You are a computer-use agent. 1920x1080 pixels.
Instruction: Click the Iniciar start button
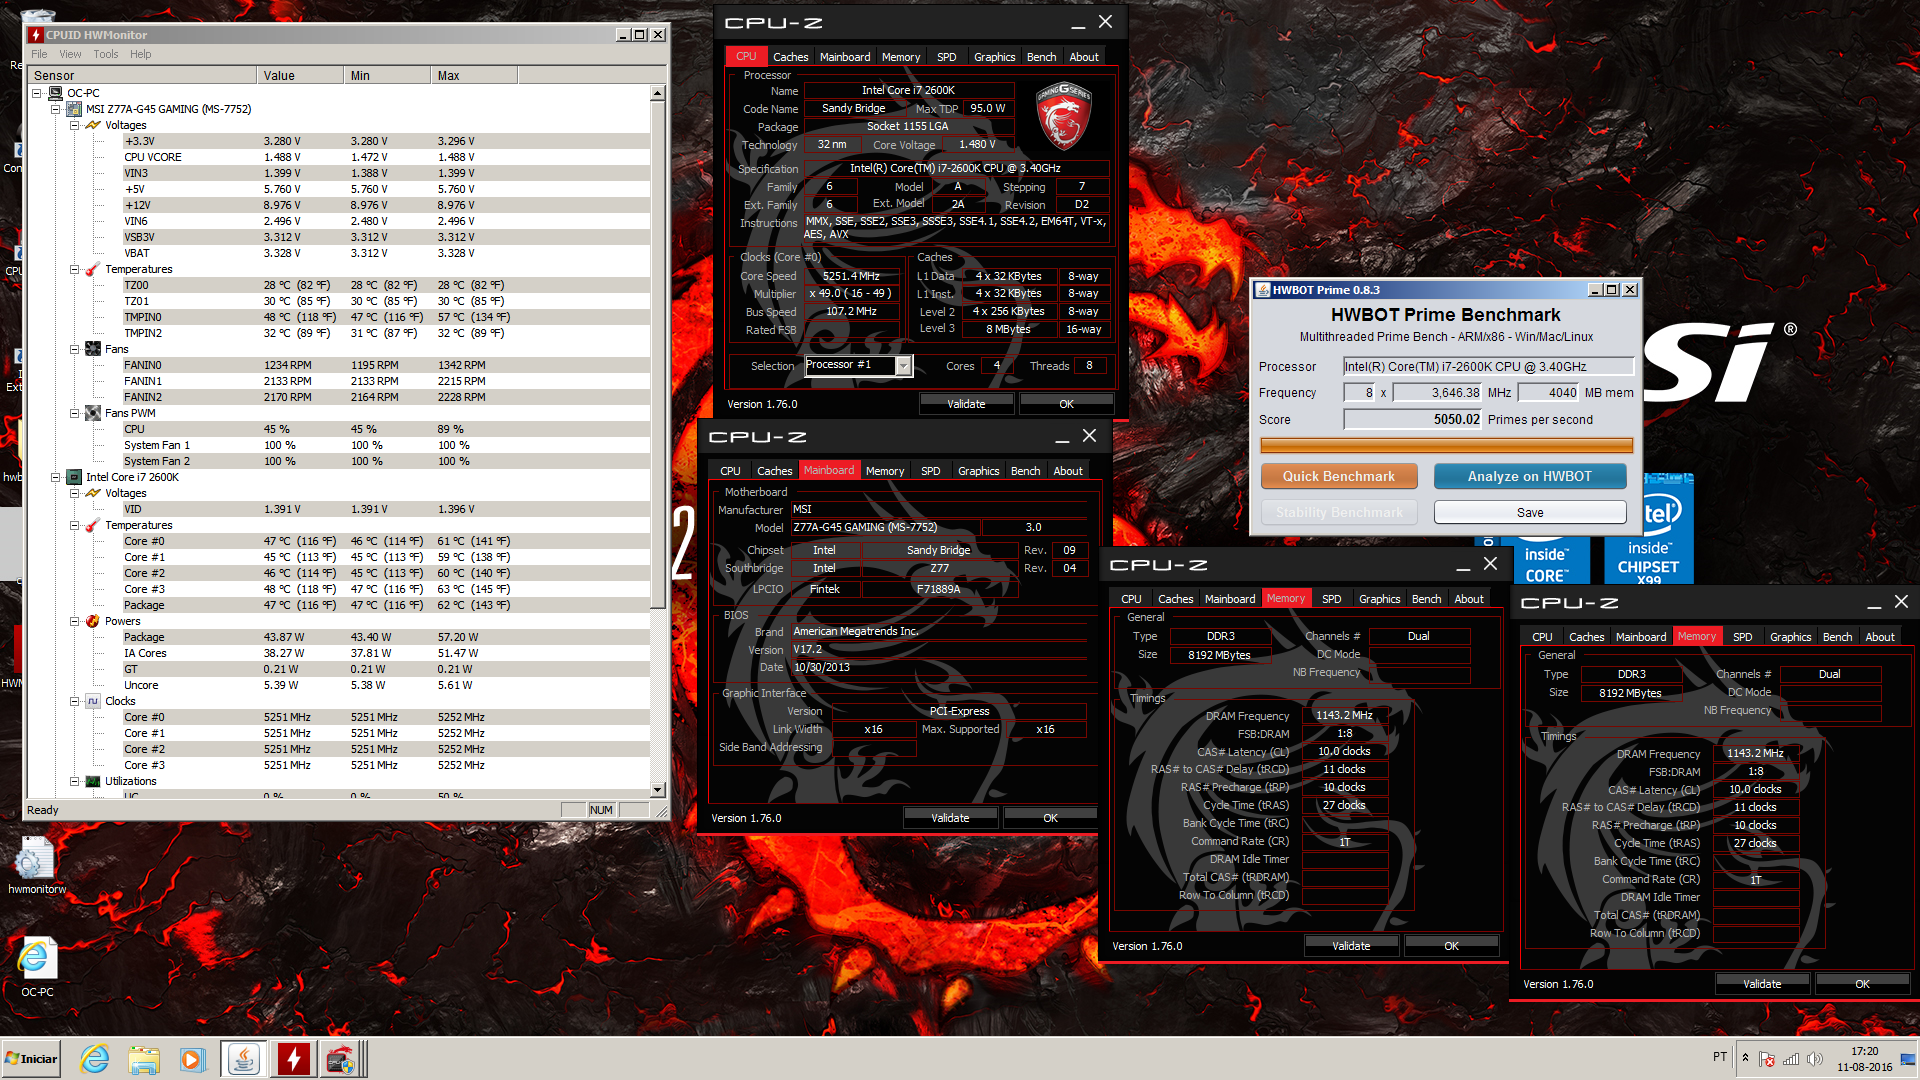coord(31,1059)
